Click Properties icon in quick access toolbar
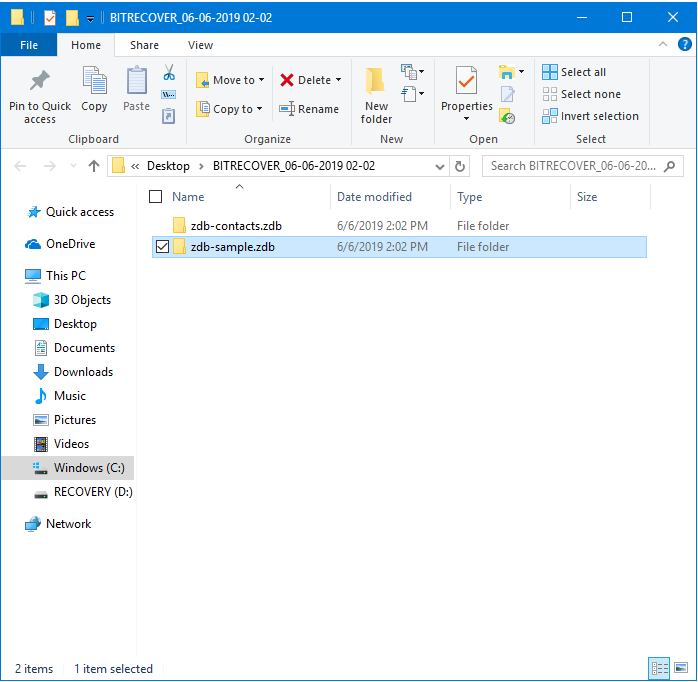Screen dimensions: 698x682 click(50, 18)
